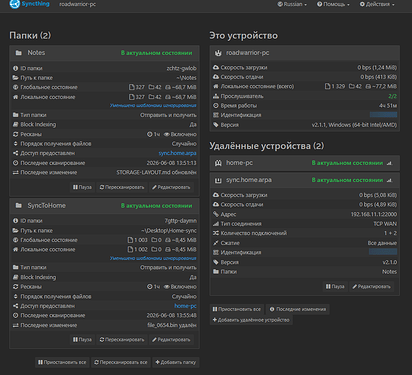
Task: Click the sync.home.arpa compression Сжатие icon
Action: tap(216, 243)
